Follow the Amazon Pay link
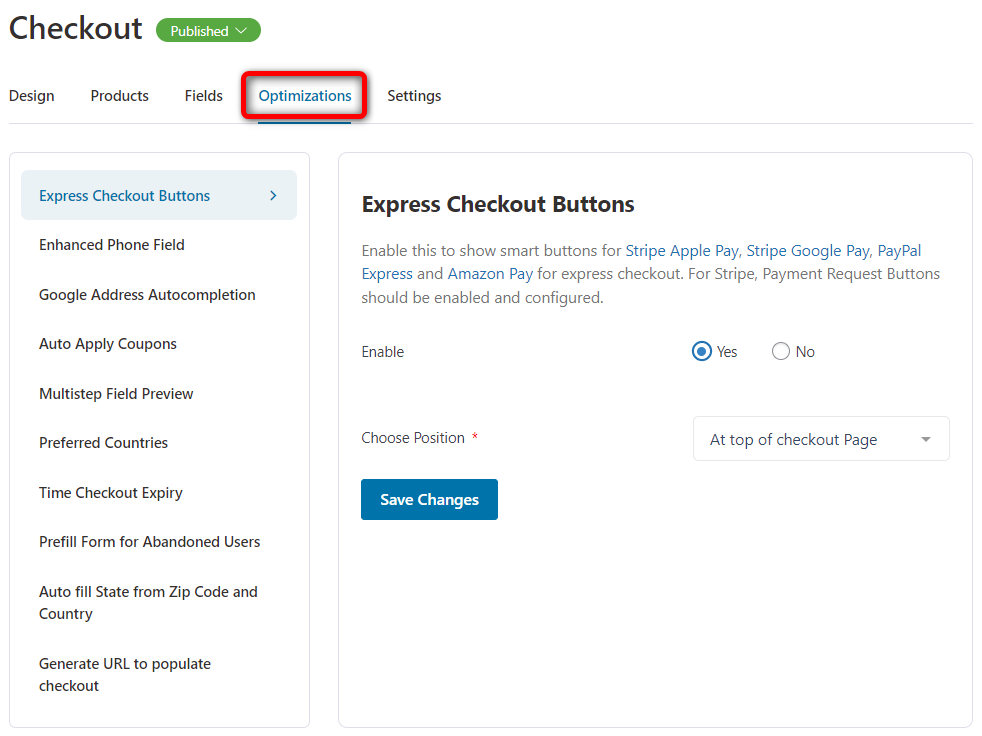This screenshot has height=736, width=982. [x=490, y=274]
